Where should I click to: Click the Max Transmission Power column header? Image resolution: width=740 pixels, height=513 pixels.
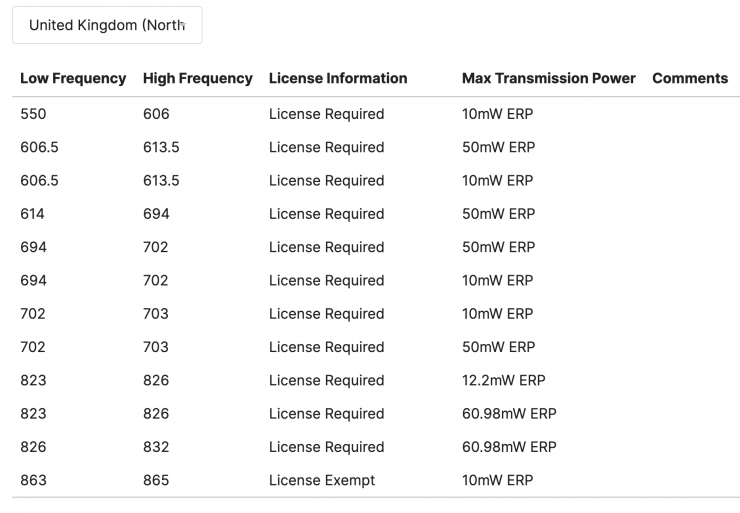click(x=548, y=78)
